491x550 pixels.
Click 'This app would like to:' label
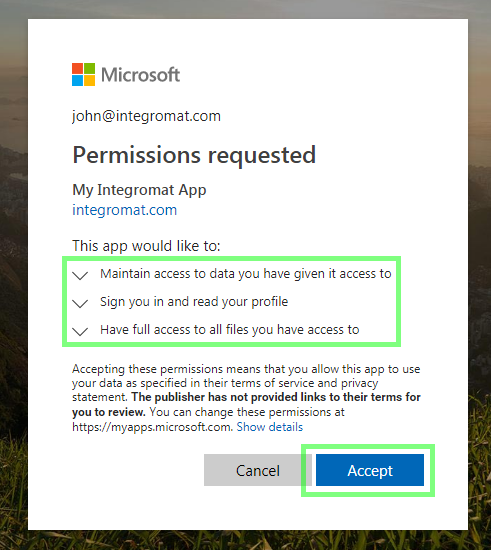(146, 246)
